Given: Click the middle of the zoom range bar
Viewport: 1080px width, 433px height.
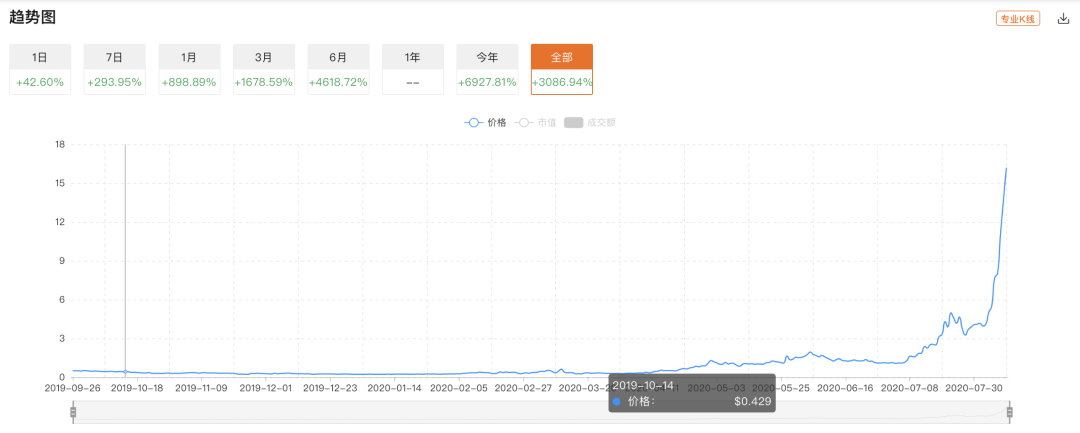Looking at the screenshot, I should [x=540, y=412].
